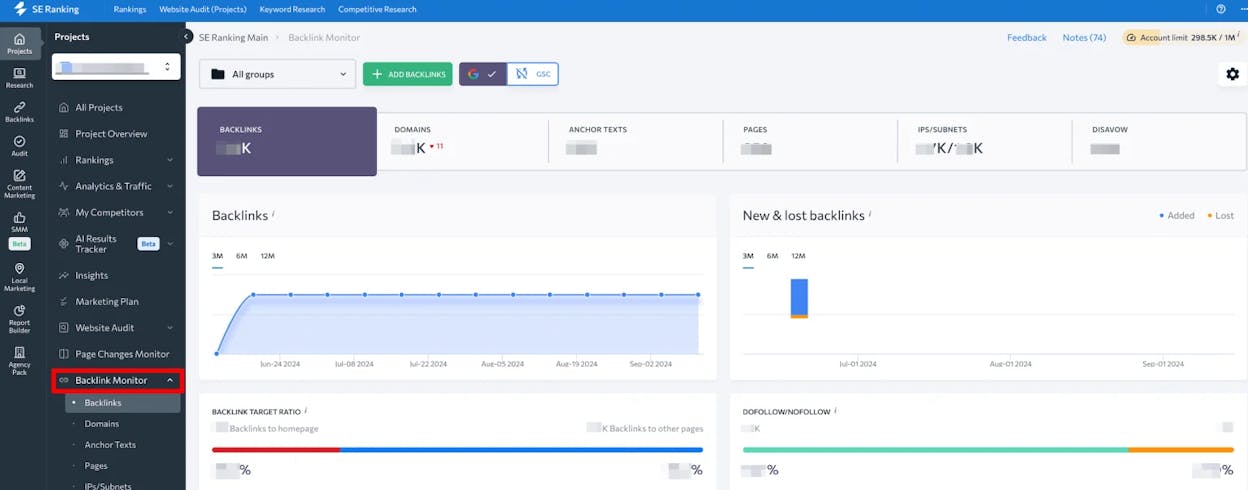Click the ADD BACKLINKS button
The width and height of the screenshot is (1248, 490).
tap(408, 74)
